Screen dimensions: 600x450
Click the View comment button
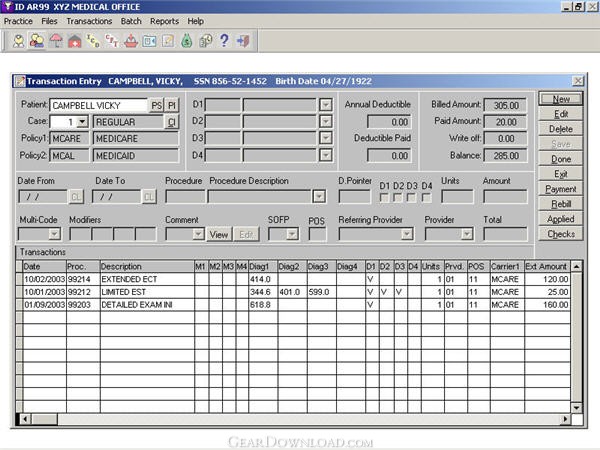(218, 235)
